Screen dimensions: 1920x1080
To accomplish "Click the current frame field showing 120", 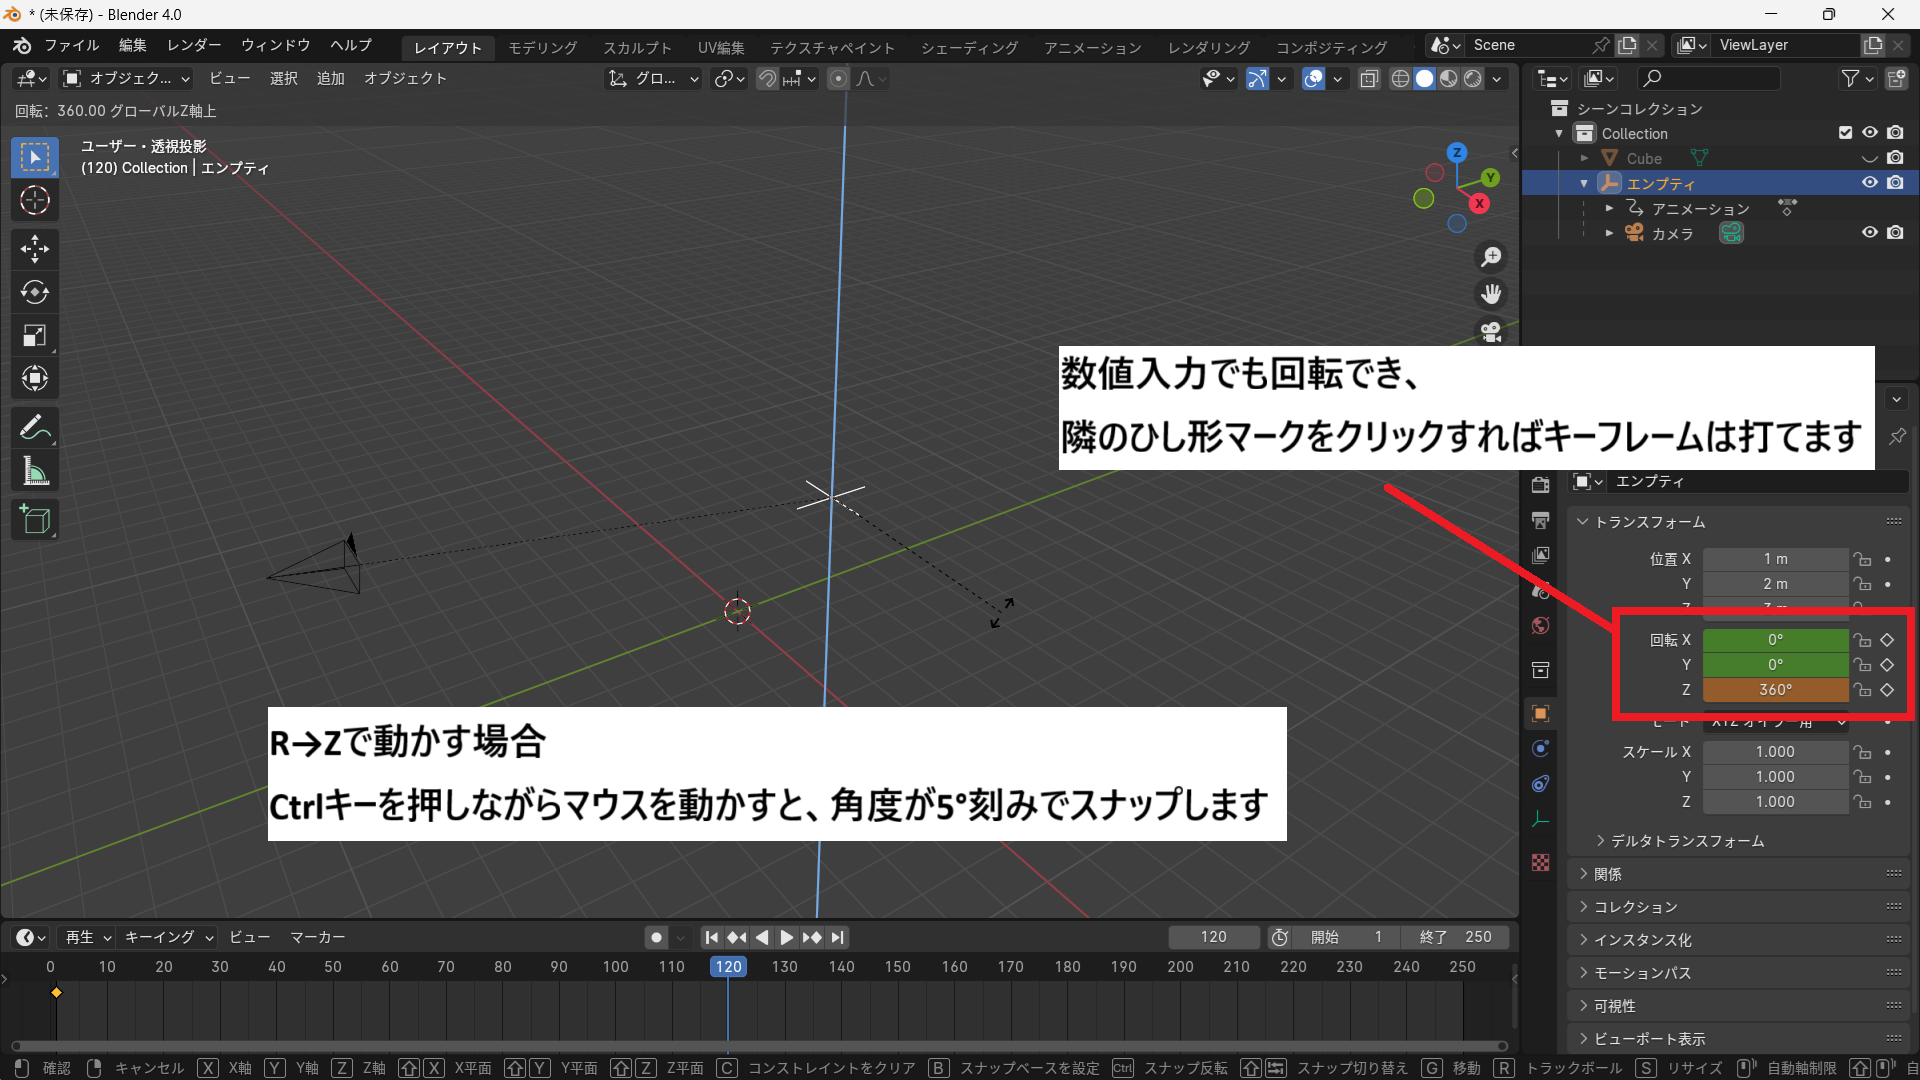I will click(x=1213, y=937).
